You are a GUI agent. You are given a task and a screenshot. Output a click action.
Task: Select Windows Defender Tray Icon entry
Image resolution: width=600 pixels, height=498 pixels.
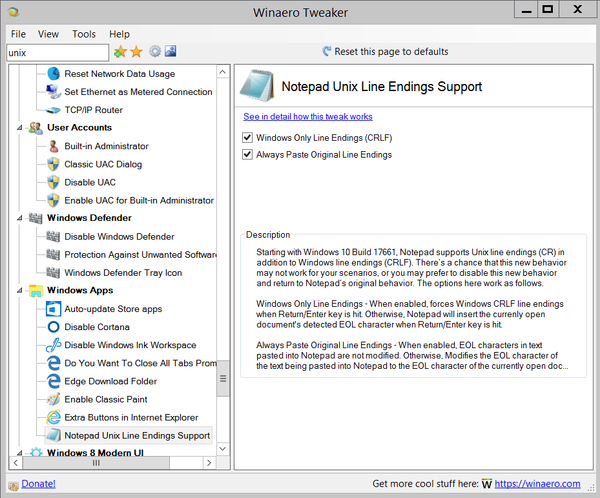[x=123, y=273]
